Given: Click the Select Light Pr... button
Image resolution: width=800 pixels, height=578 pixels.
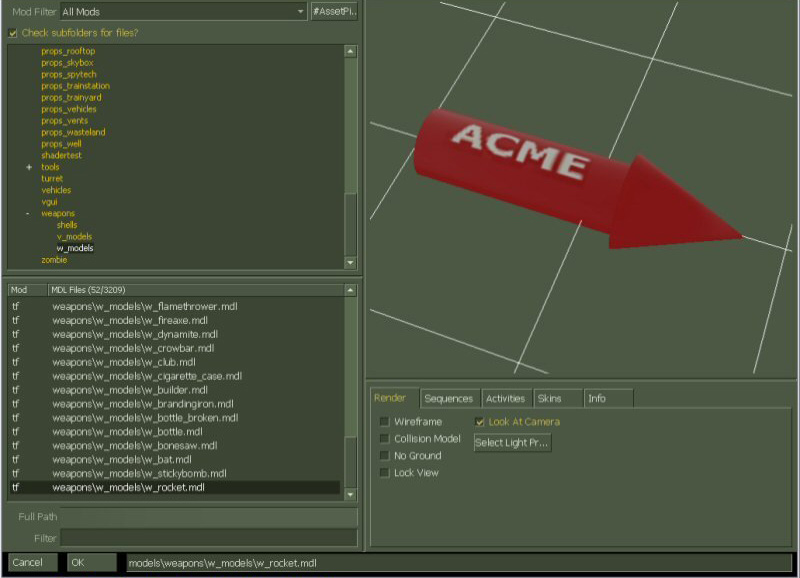Looking at the screenshot, I should click(x=512, y=443).
